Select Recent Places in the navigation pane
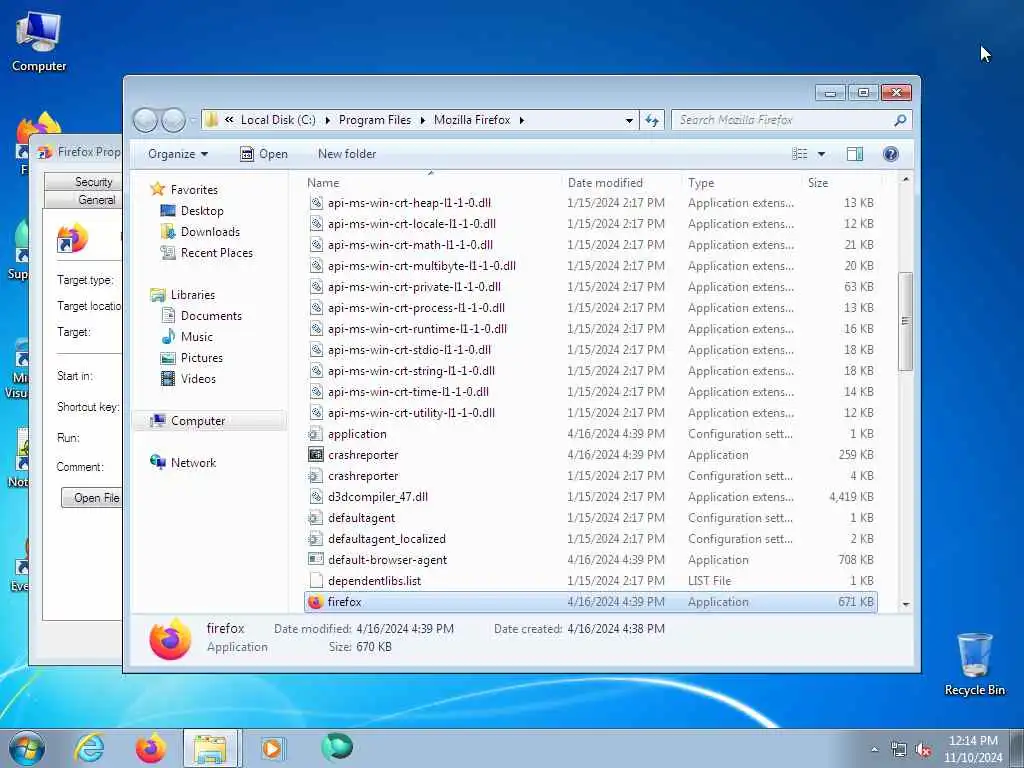 tap(216, 253)
